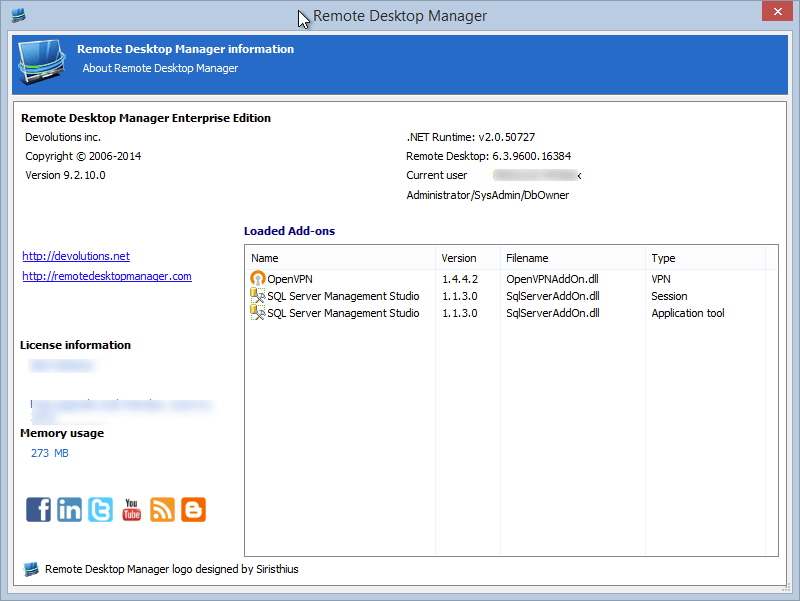
Task: Click the Memory usage heading
Action: tap(62, 433)
